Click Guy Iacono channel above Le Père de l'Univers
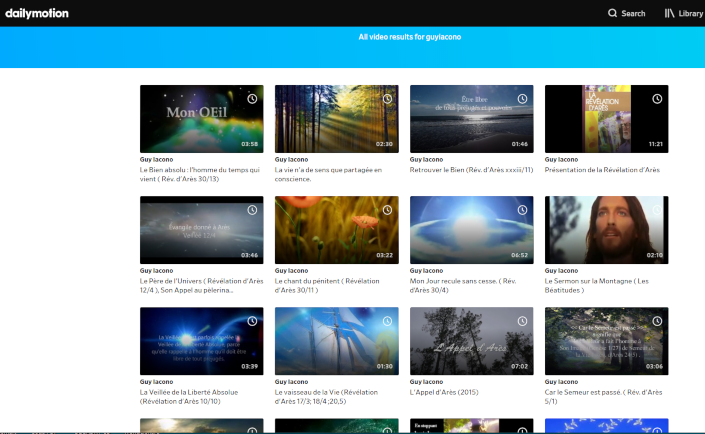The height and width of the screenshot is (434, 705). 156,270
